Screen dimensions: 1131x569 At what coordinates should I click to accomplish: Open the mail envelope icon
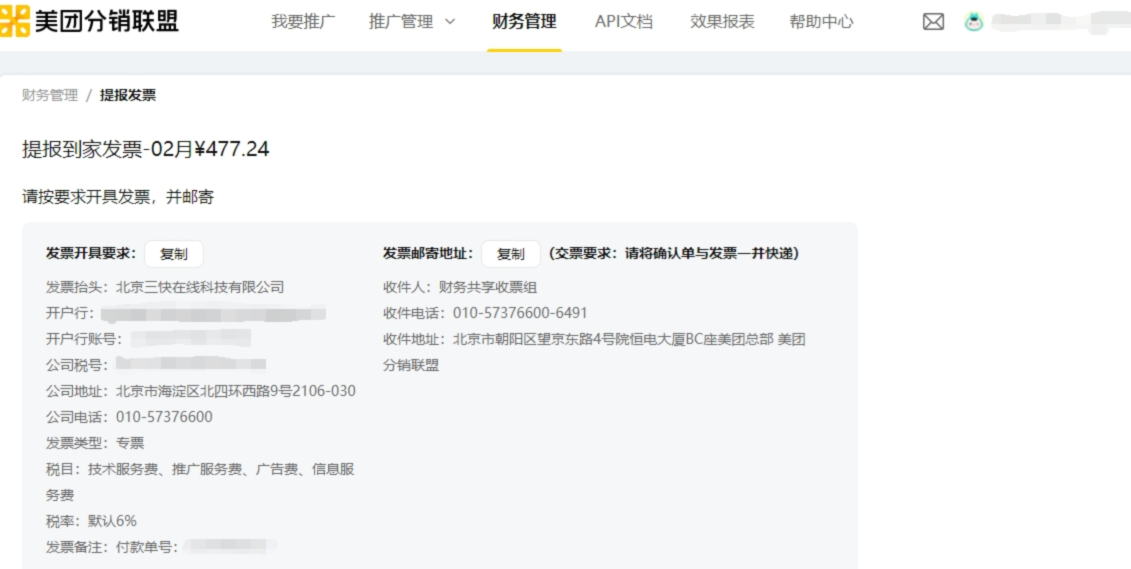[x=933, y=22]
